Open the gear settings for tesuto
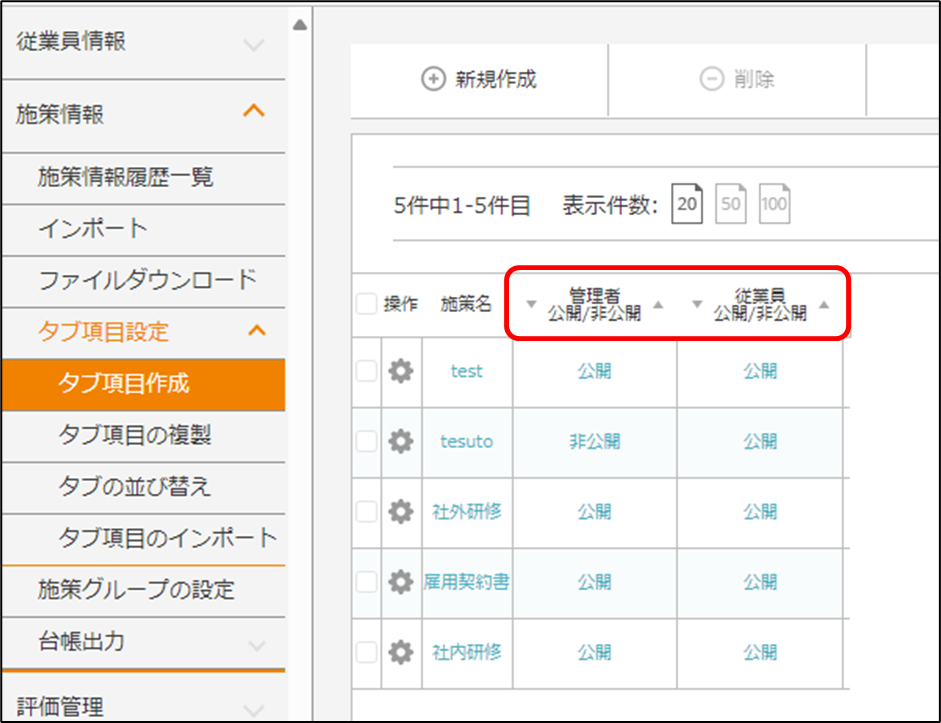Screen dimensions: 941x723 pos(400,442)
